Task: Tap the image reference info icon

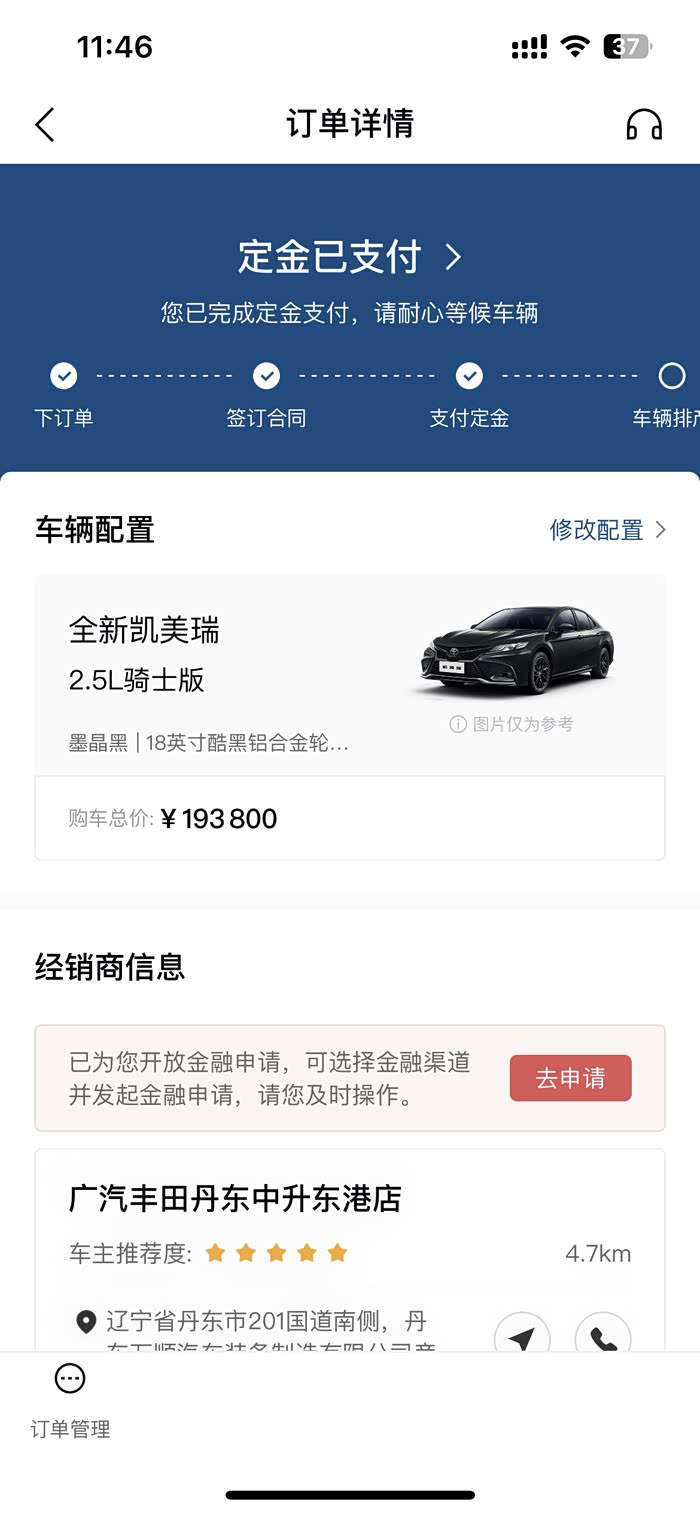Action: [x=458, y=724]
